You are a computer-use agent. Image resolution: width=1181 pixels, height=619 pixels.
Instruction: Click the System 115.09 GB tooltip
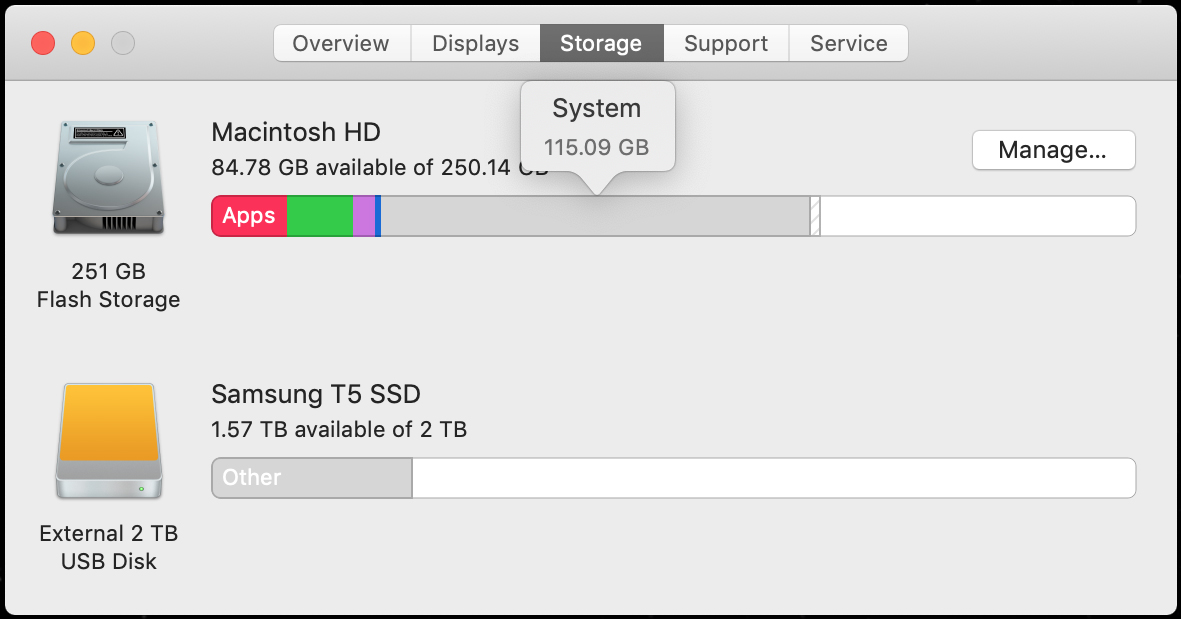coord(597,127)
